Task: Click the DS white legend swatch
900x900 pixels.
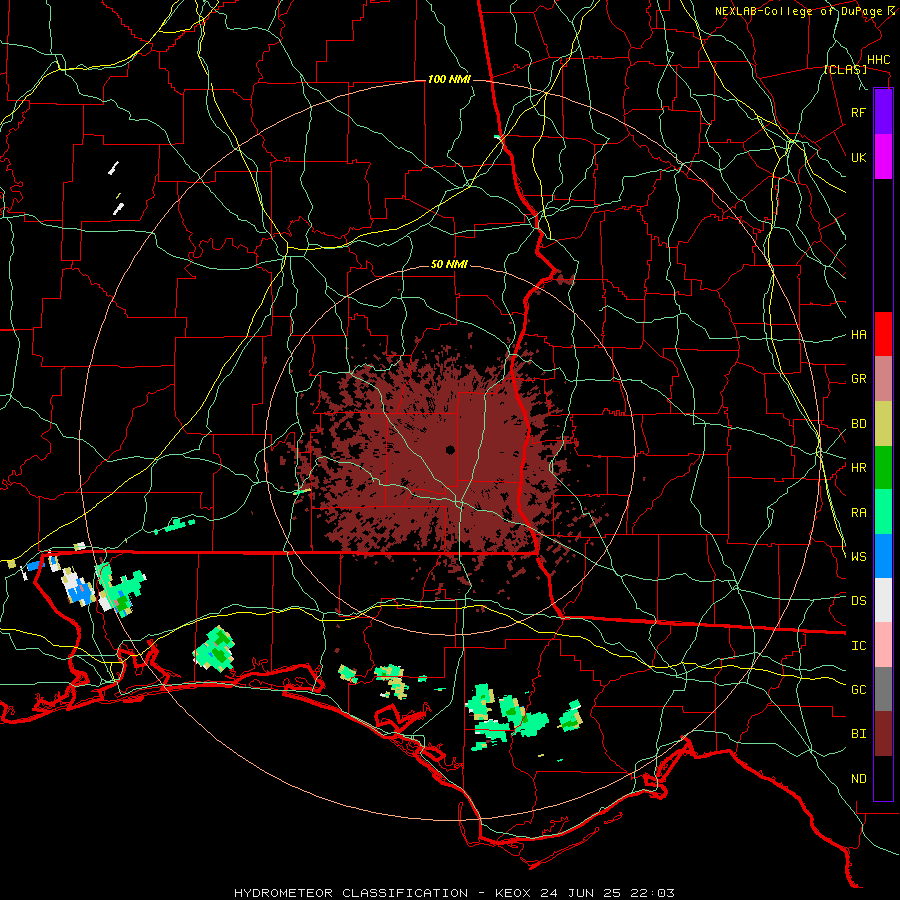Action: (883, 600)
